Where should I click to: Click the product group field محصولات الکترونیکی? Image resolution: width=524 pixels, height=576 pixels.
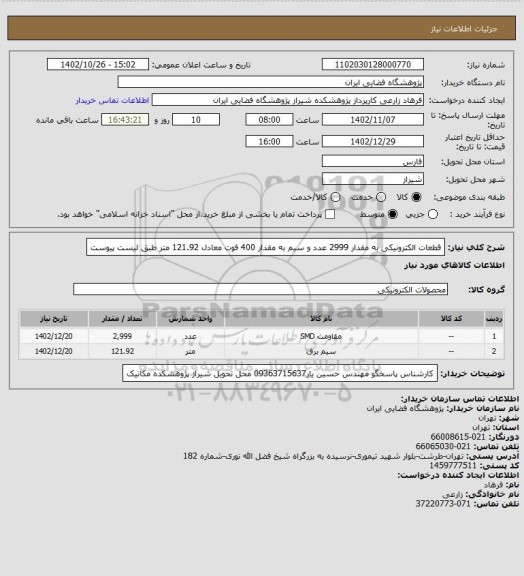tap(260, 289)
